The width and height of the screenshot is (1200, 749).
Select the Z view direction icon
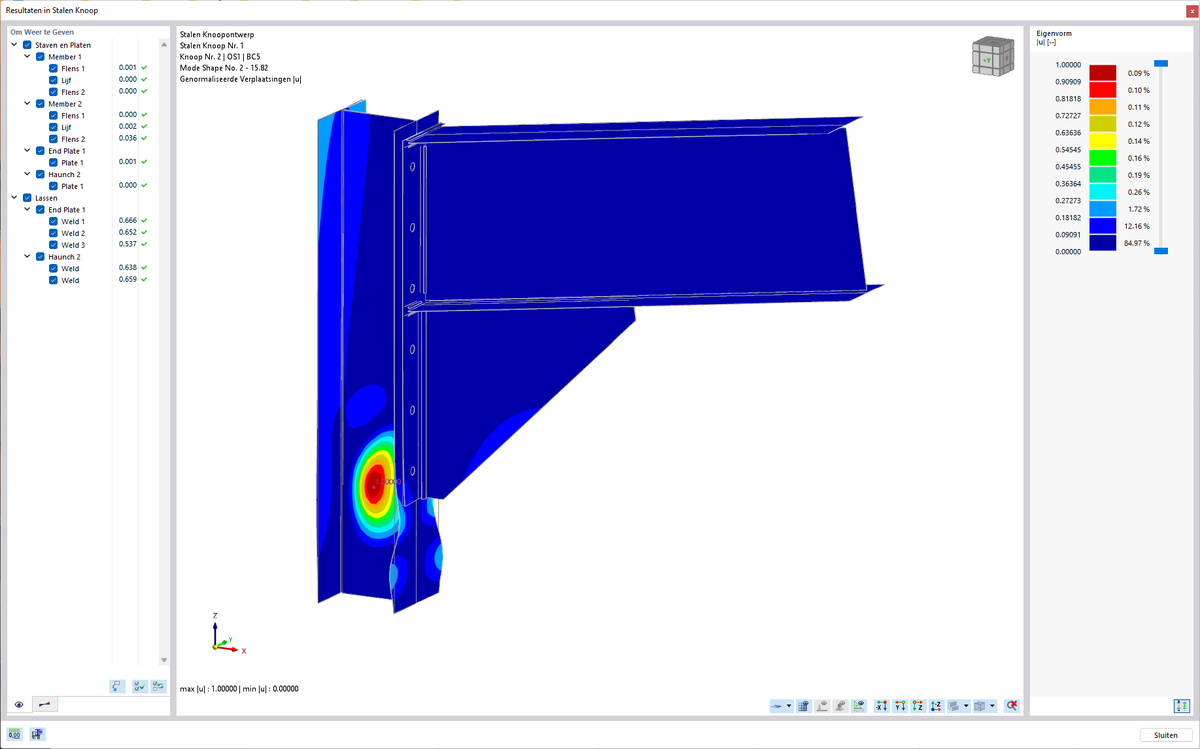[918, 705]
